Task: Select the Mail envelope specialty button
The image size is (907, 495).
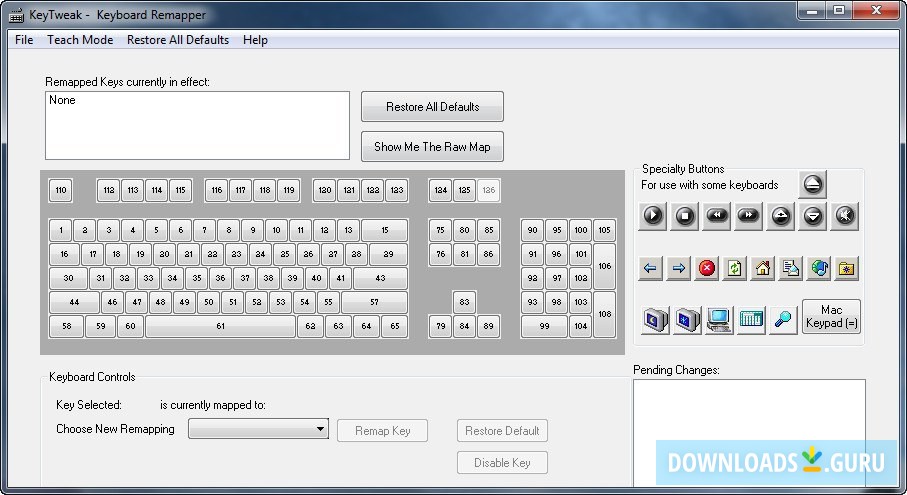Action: [x=791, y=268]
